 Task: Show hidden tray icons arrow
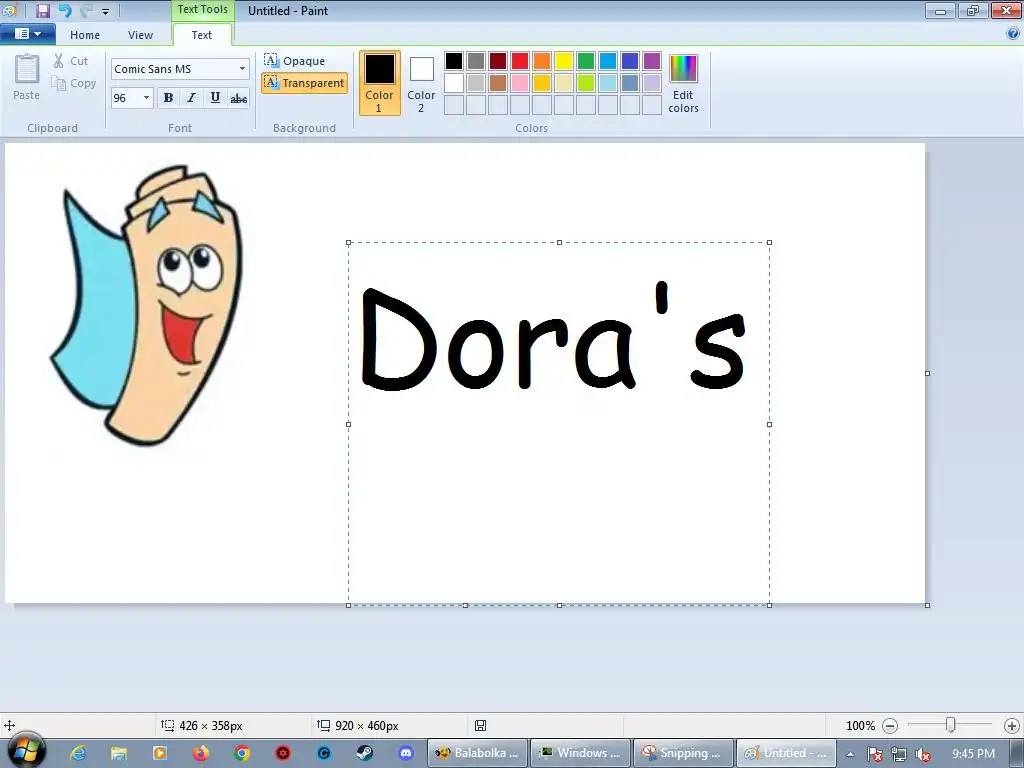click(850, 754)
